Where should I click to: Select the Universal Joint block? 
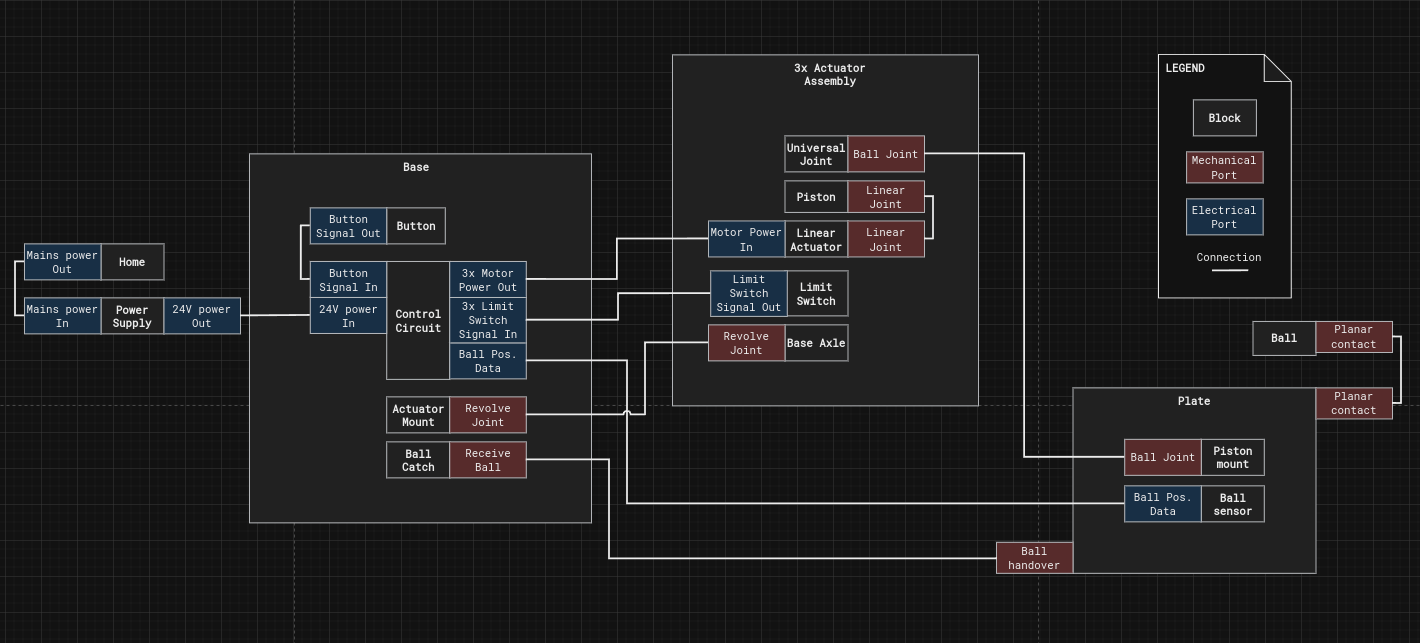pos(816,154)
